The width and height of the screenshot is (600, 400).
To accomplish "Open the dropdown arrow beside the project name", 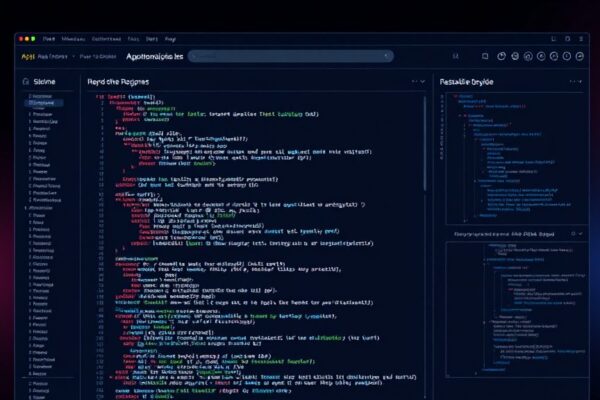I will click(x=74, y=57).
